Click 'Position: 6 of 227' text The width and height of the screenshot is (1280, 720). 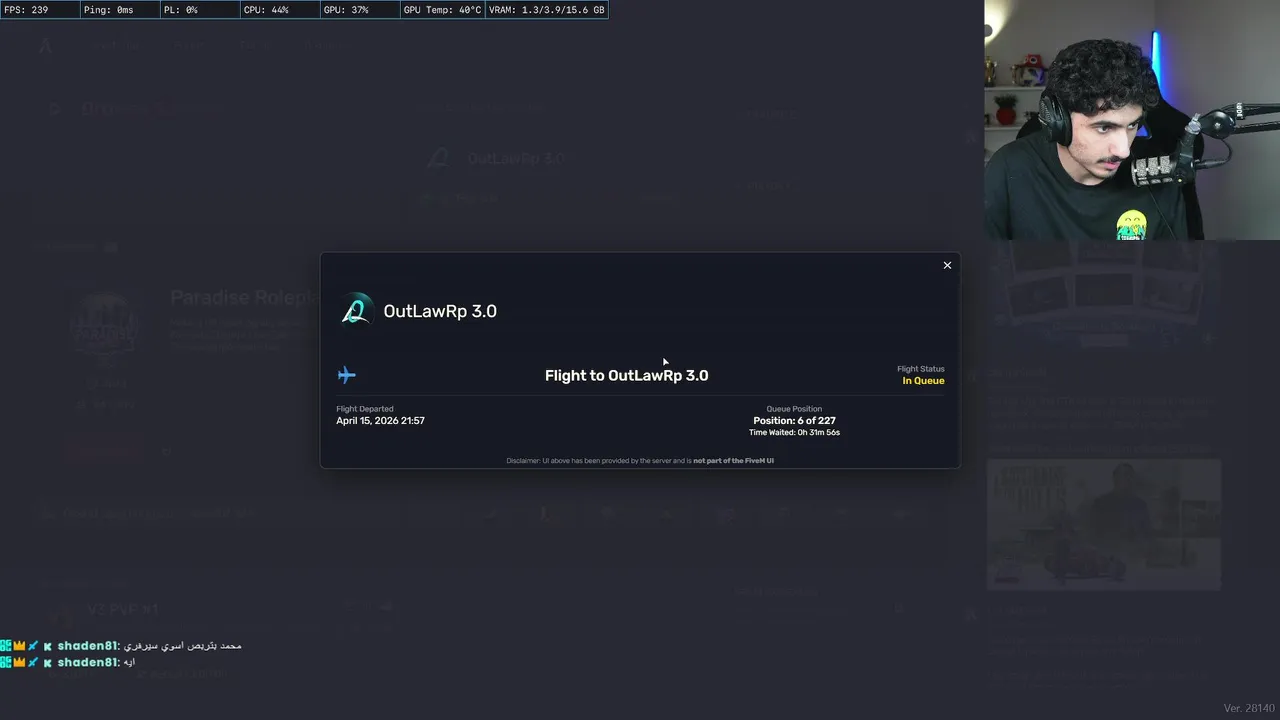[x=794, y=421]
